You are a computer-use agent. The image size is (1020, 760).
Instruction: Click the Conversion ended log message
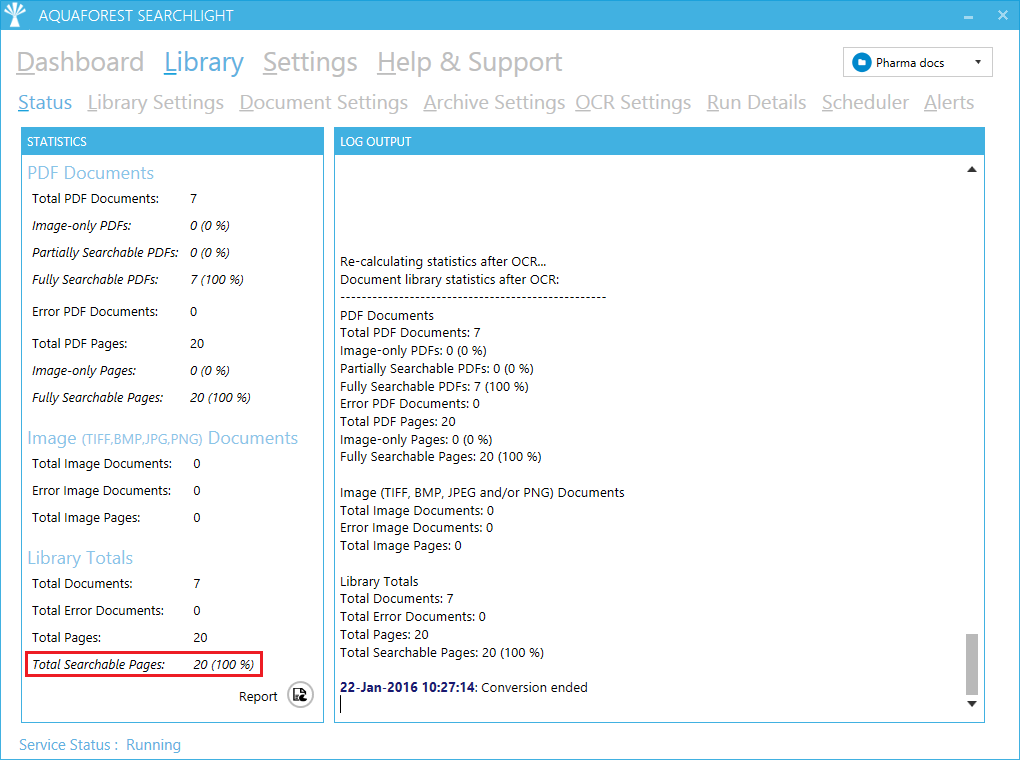[x=534, y=688]
